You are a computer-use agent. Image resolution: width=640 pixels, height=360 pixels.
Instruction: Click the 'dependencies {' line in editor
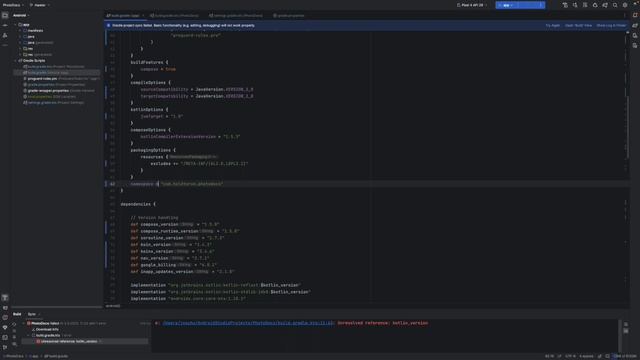pos(138,204)
